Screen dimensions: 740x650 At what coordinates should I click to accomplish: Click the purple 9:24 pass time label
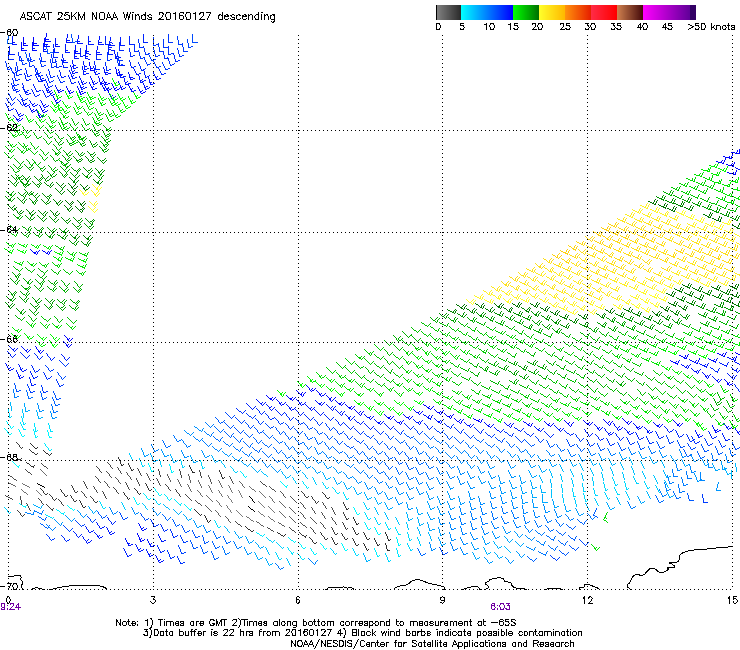(10, 607)
